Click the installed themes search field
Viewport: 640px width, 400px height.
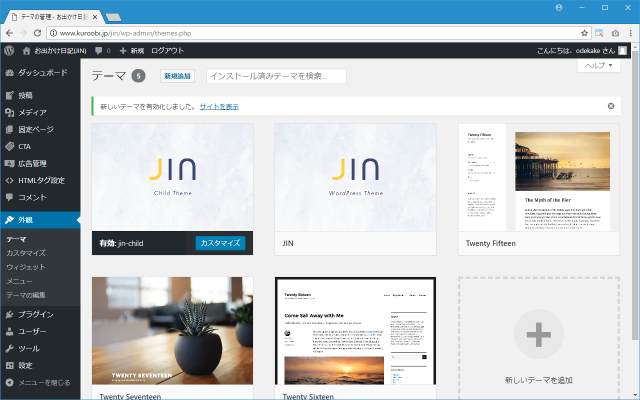[276, 76]
